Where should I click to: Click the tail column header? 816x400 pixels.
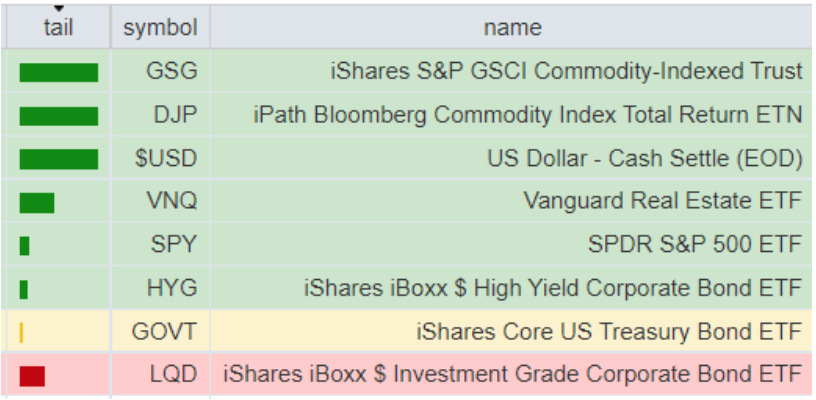pyautogui.click(x=58, y=27)
